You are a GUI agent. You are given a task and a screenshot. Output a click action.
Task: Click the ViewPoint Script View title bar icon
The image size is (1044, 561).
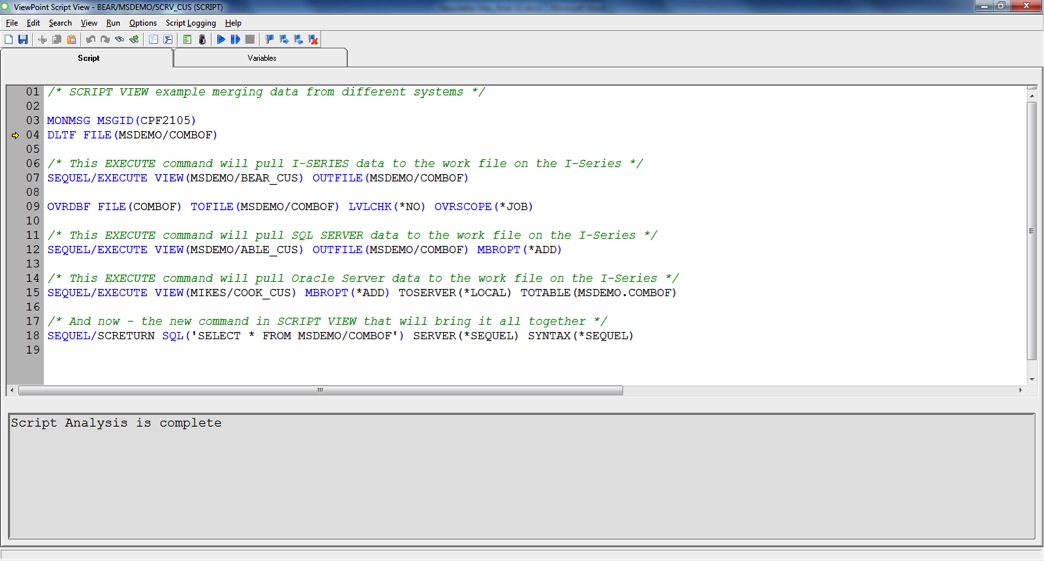point(5,7)
